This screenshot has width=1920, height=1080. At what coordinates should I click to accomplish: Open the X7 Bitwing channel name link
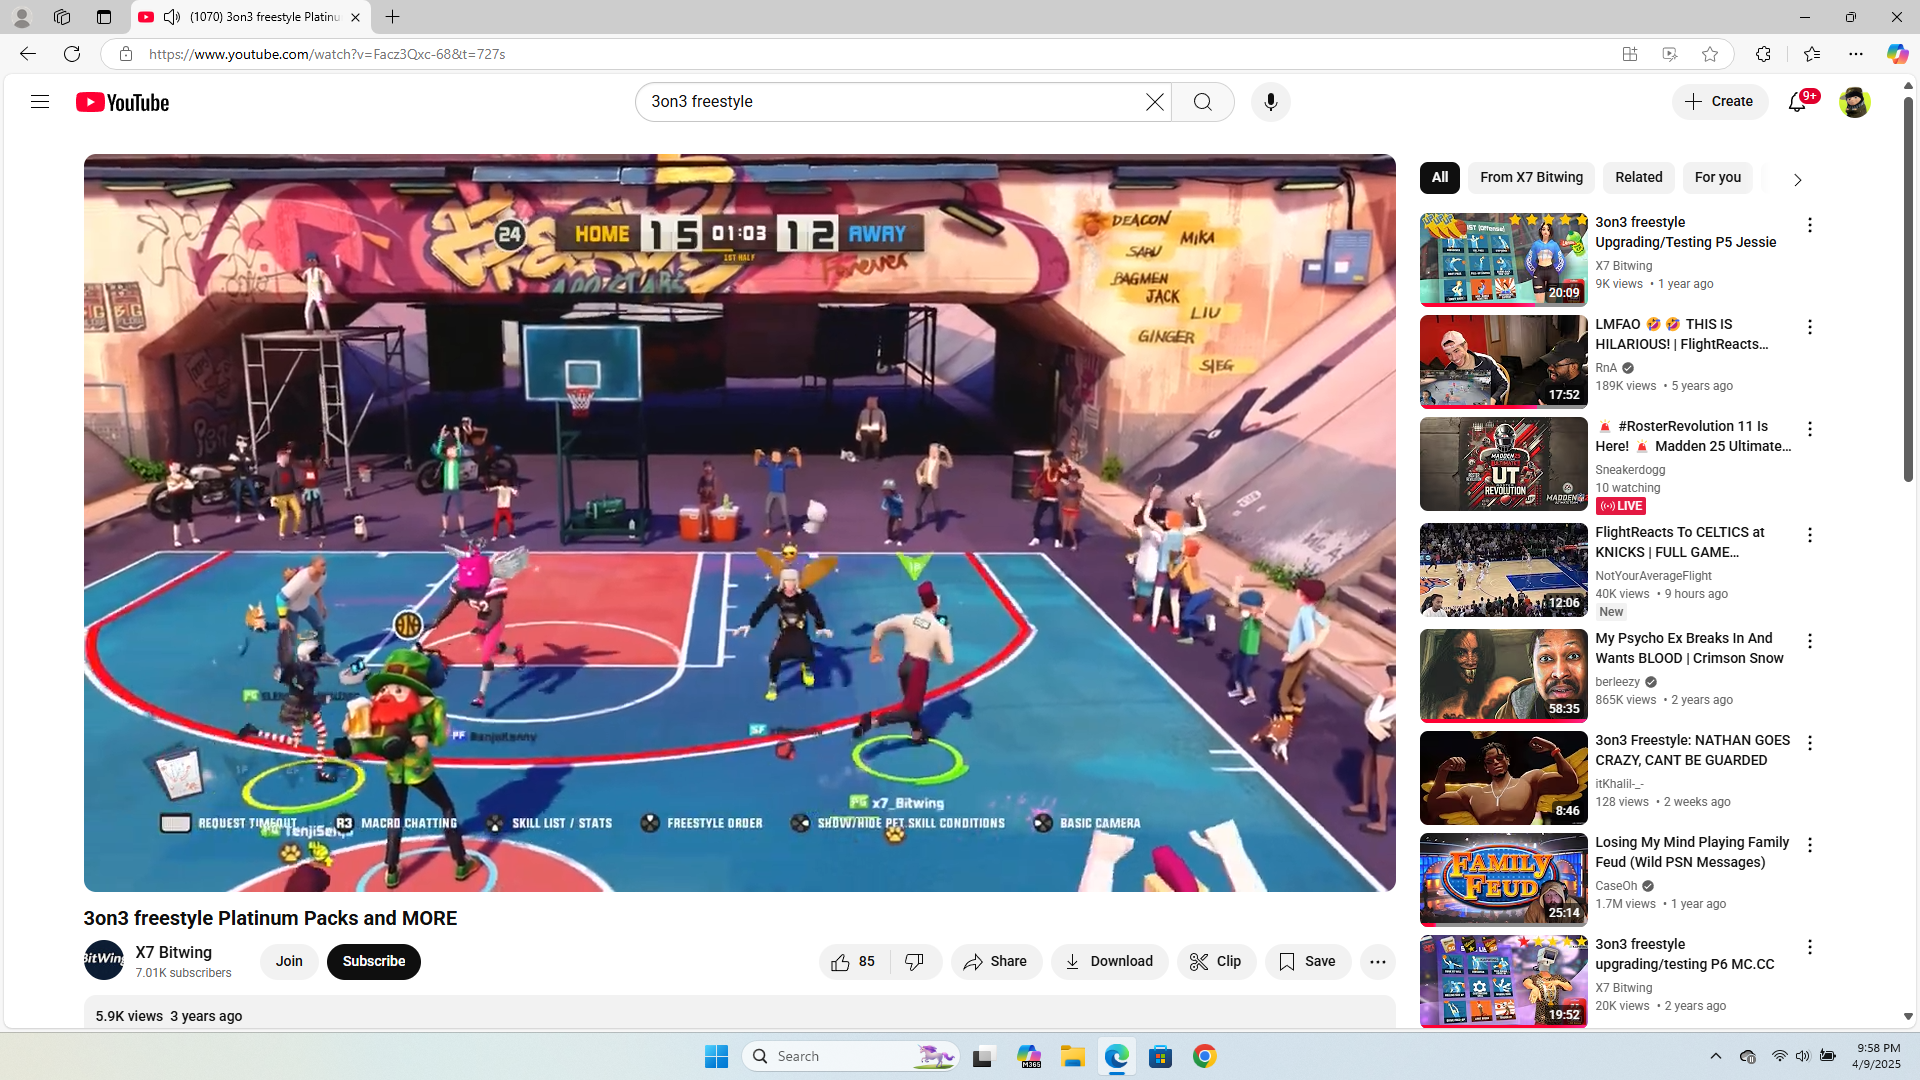coord(174,952)
